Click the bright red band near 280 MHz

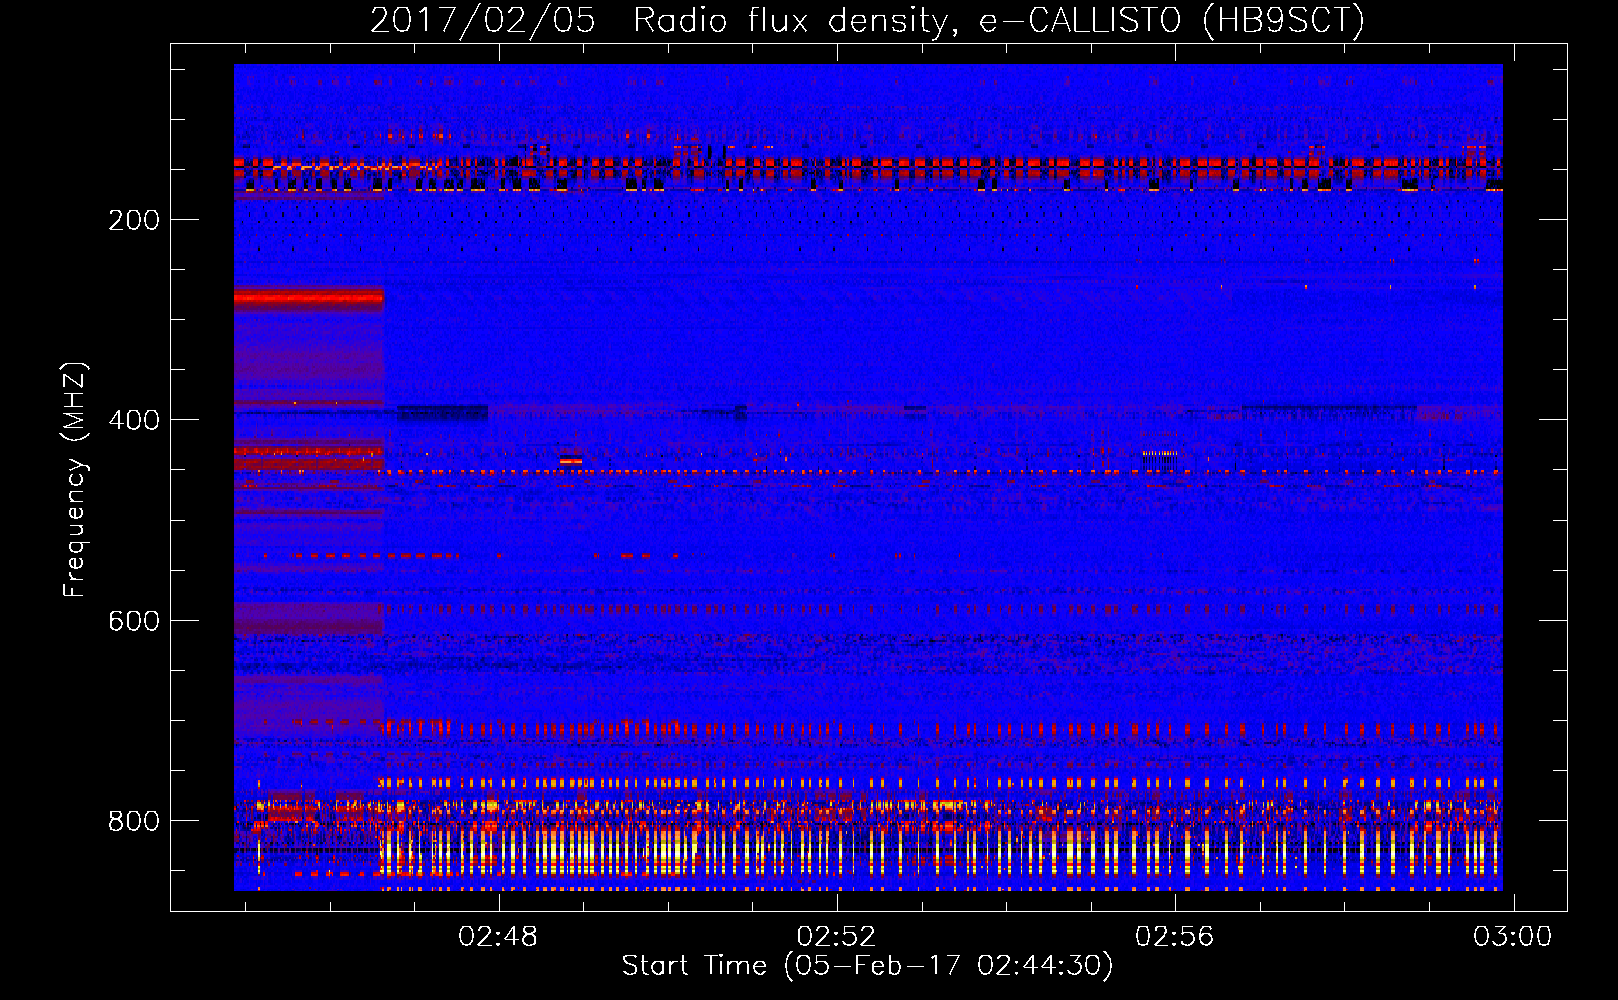coord(309,297)
